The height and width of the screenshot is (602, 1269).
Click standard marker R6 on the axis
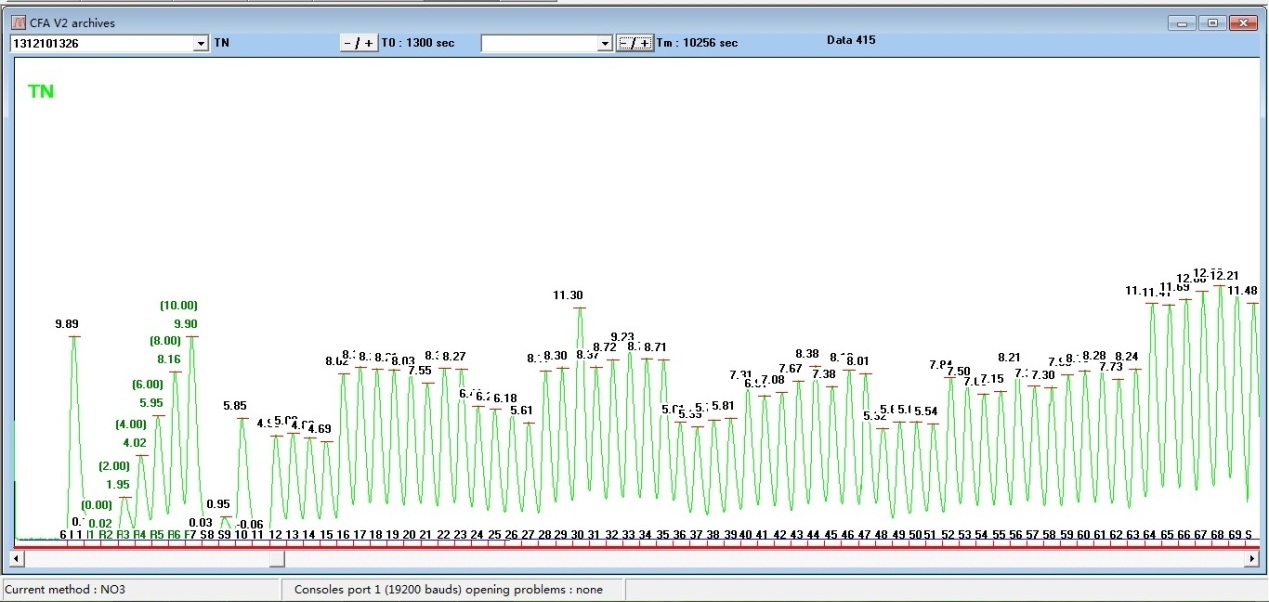[174, 536]
